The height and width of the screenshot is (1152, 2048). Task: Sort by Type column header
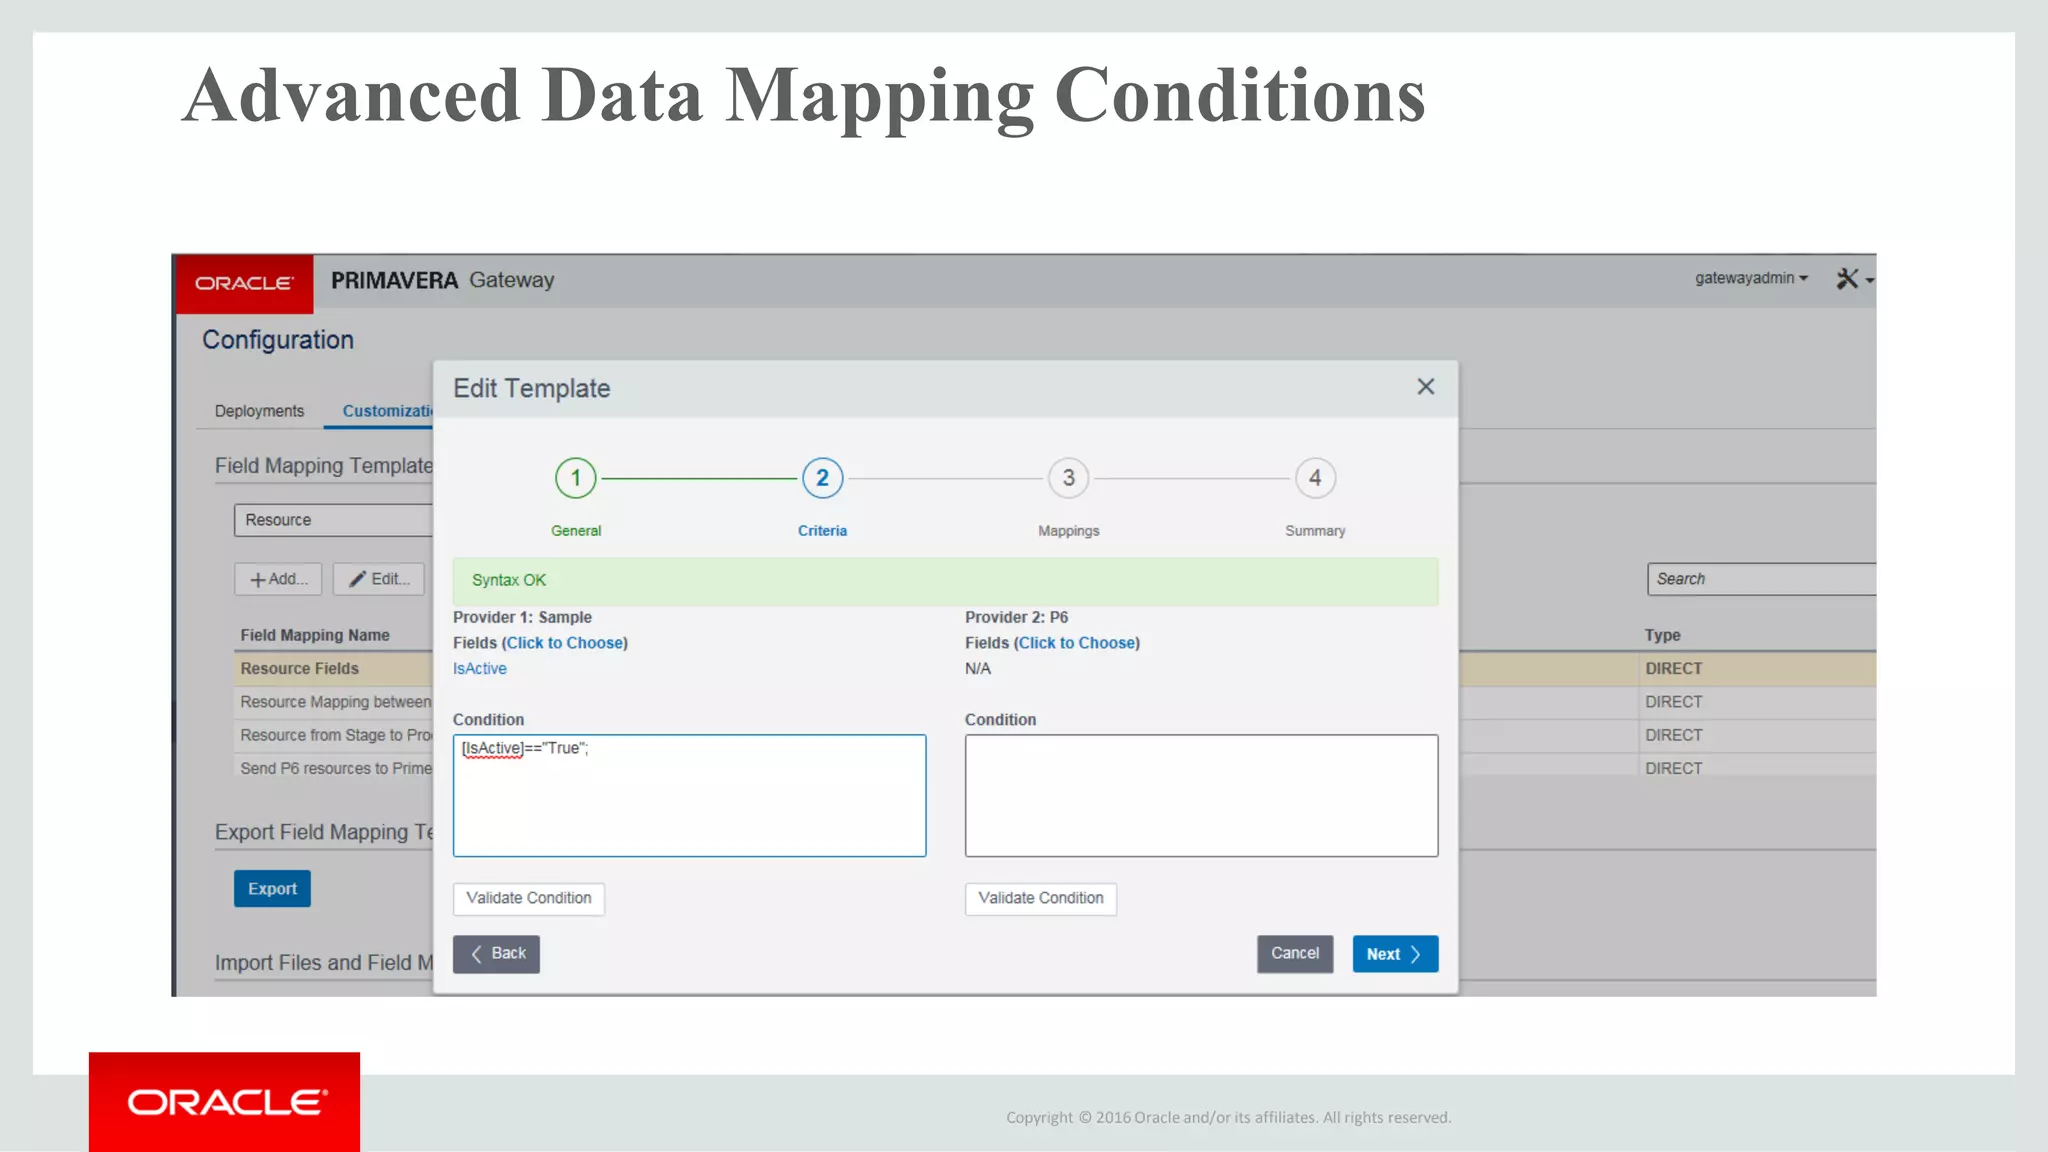coord(1662,635)
